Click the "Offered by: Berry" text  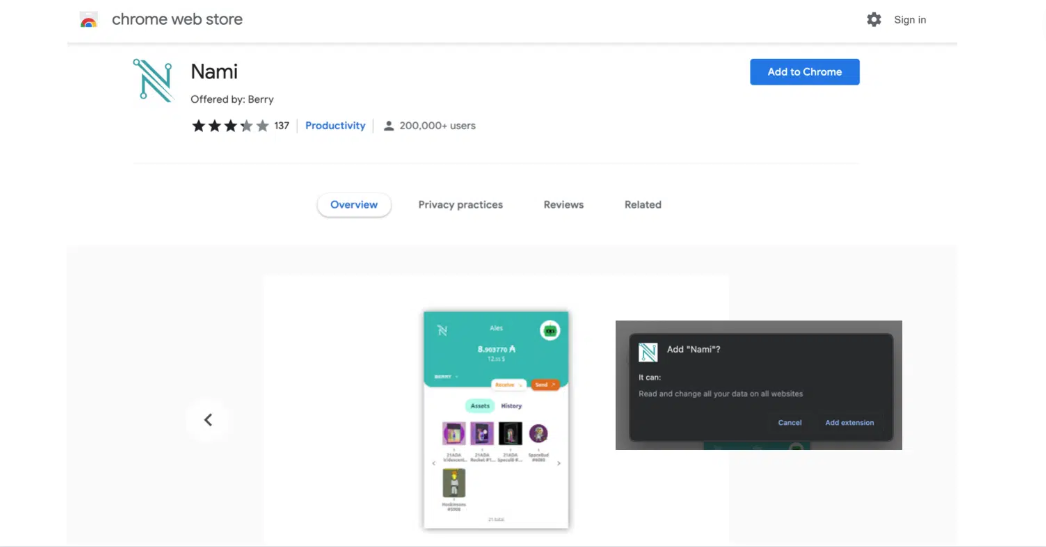click(x=232, y=99)
